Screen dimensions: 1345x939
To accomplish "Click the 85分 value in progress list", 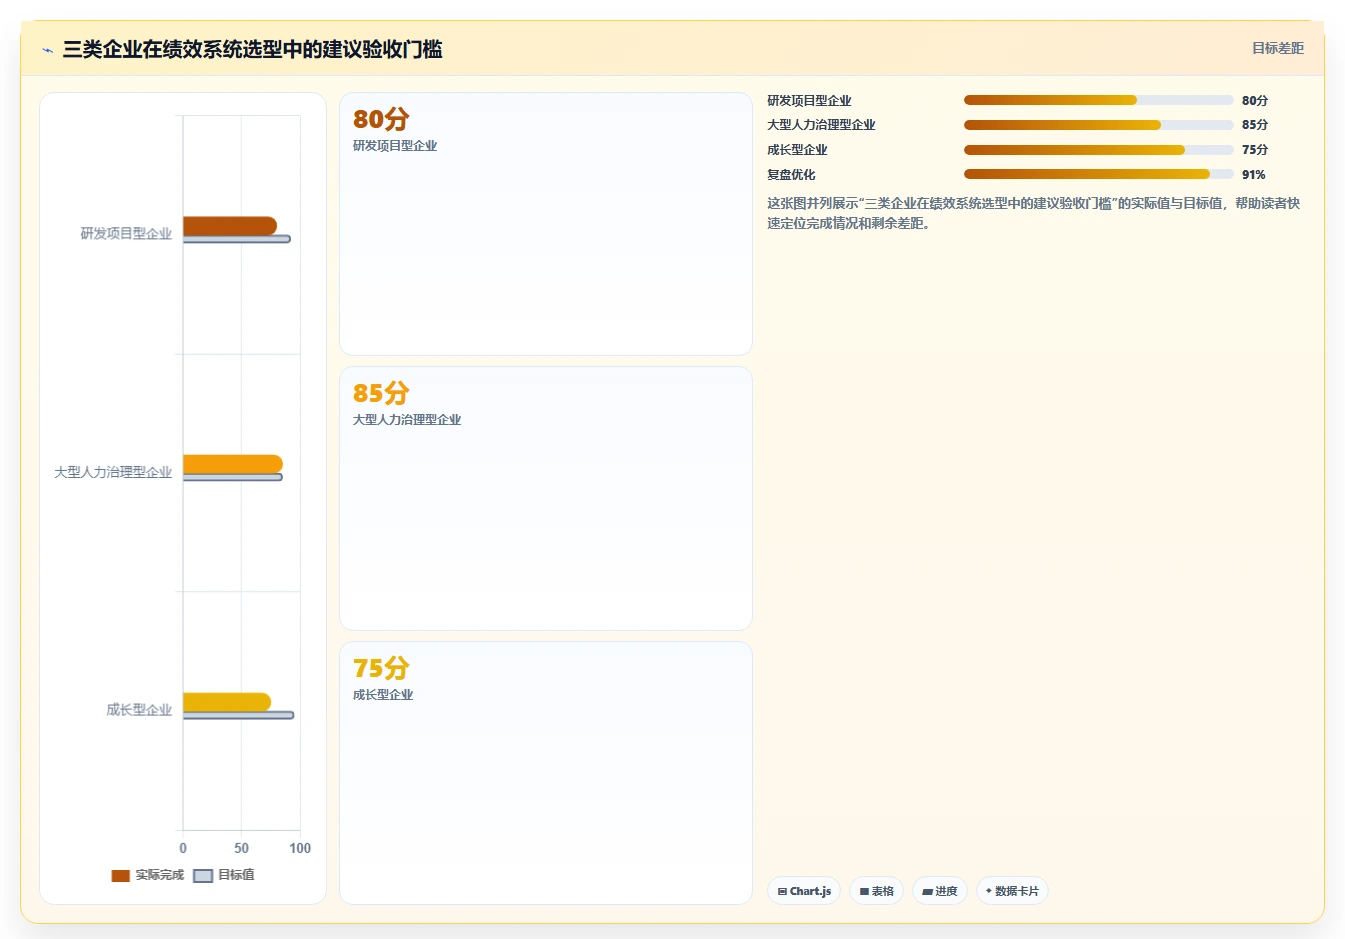I will pyautogui.click(x=1255, y=125).
